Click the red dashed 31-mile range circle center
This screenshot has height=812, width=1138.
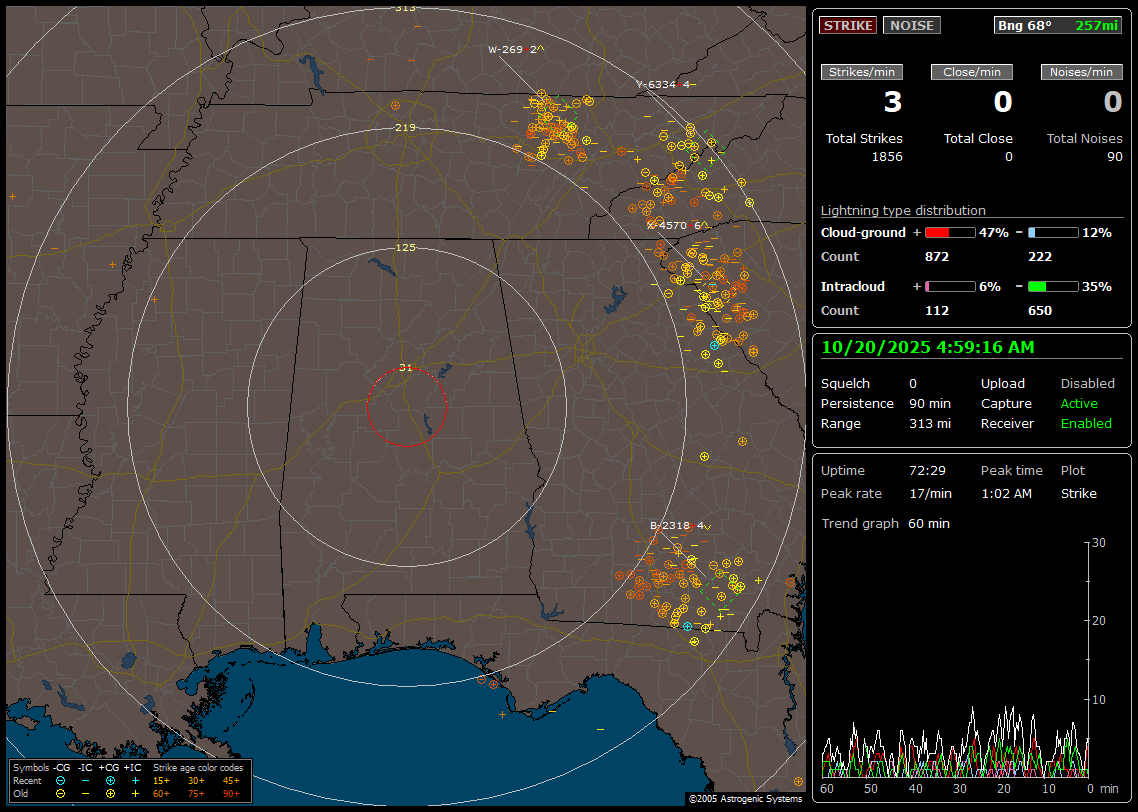406,406
